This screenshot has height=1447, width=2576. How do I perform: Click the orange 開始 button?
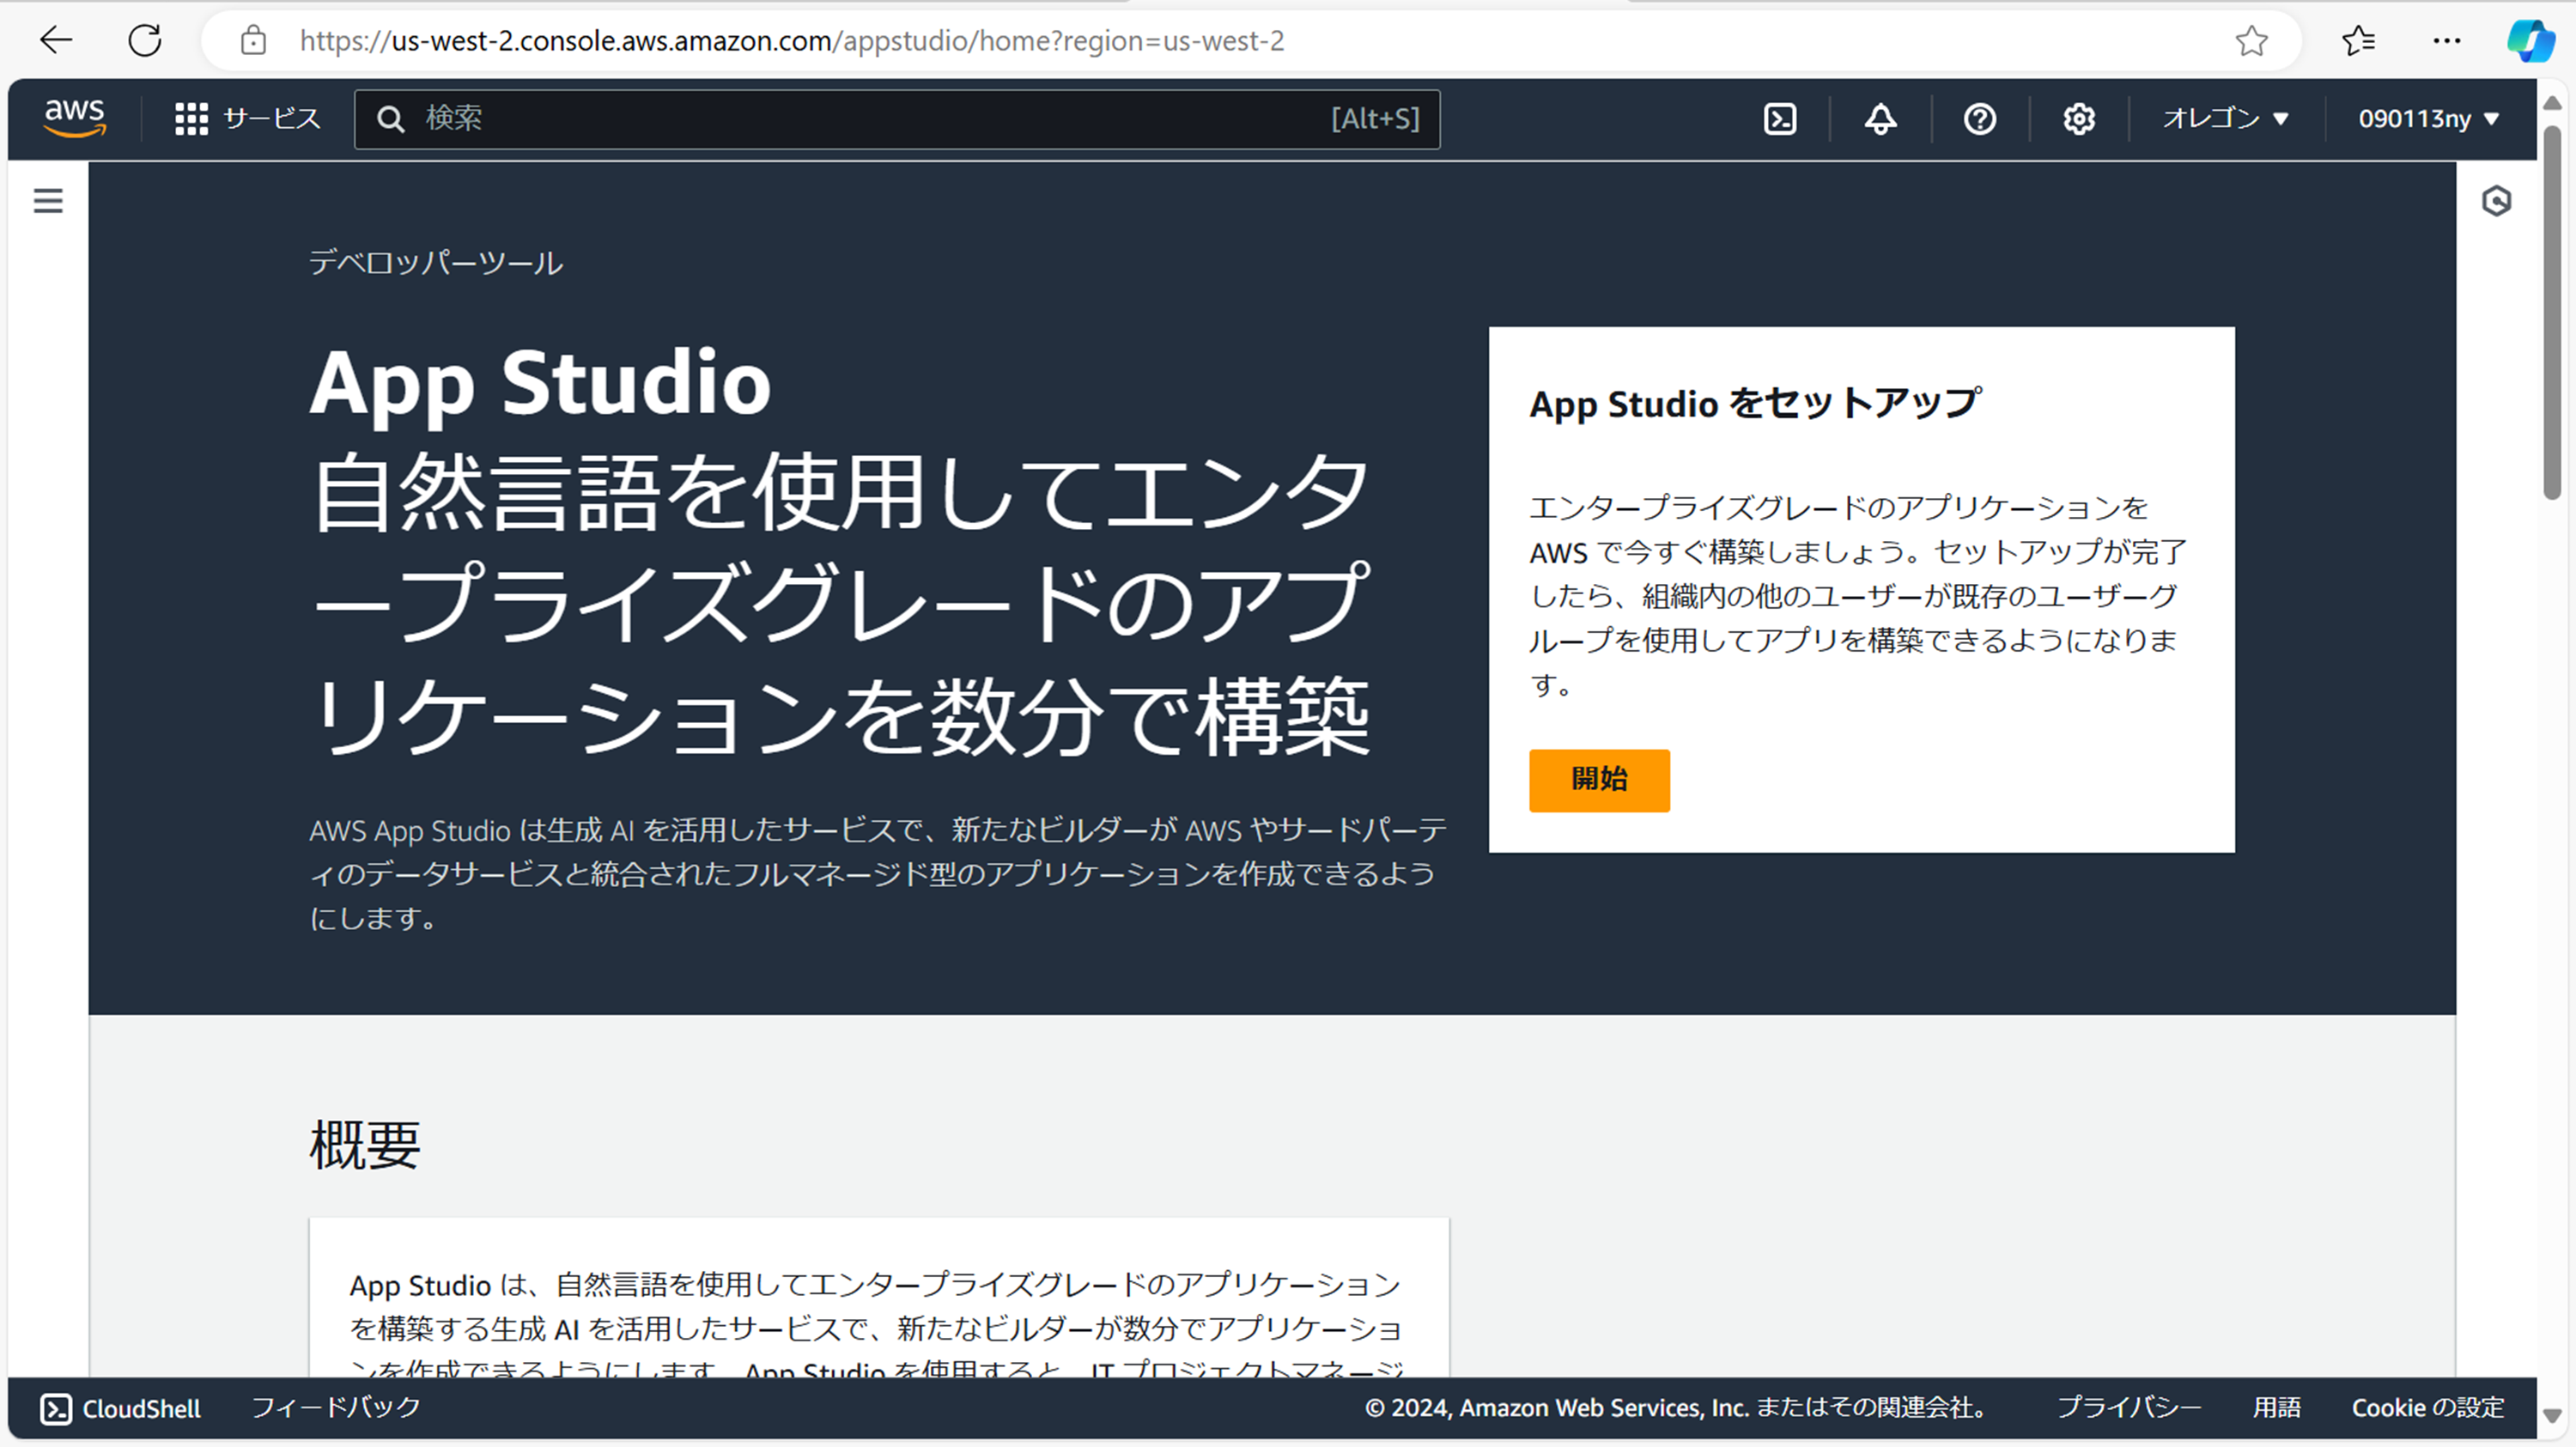point(1598,780)
